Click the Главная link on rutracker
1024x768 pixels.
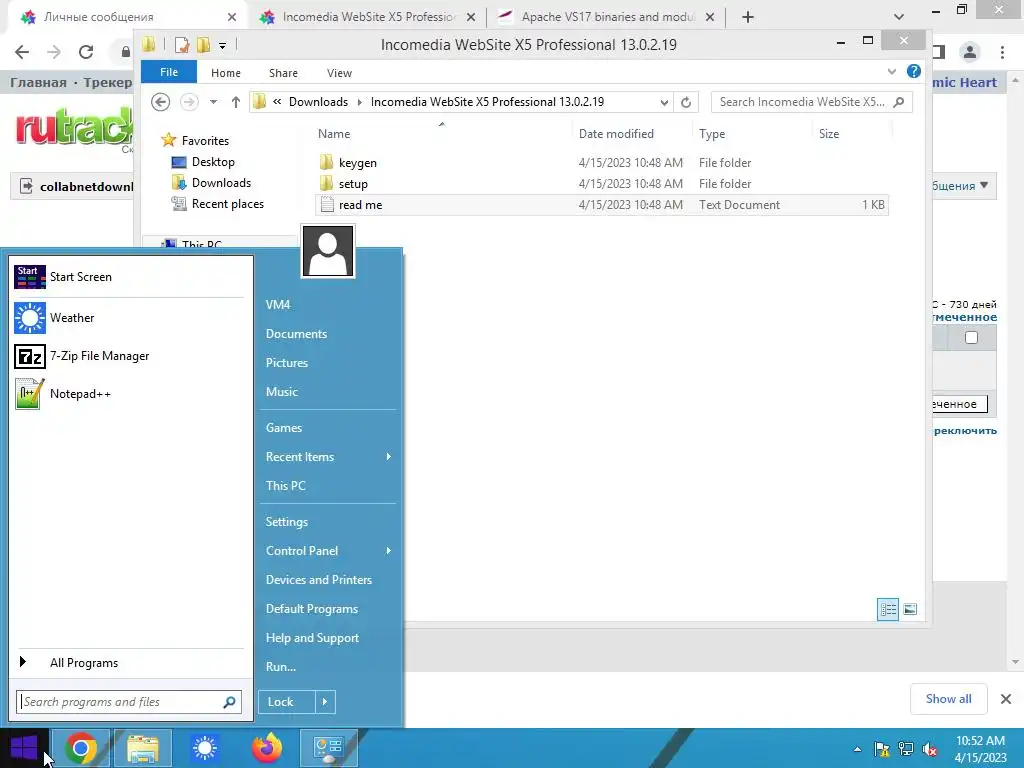click(38, 82)
